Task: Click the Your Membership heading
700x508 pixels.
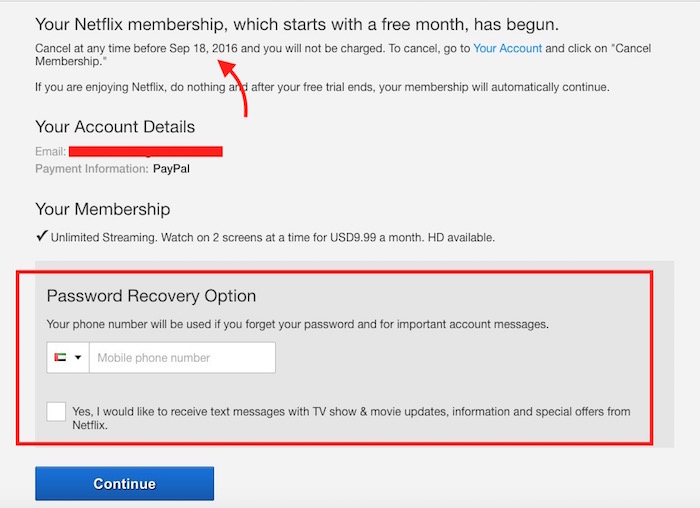Action: [102, 209]
